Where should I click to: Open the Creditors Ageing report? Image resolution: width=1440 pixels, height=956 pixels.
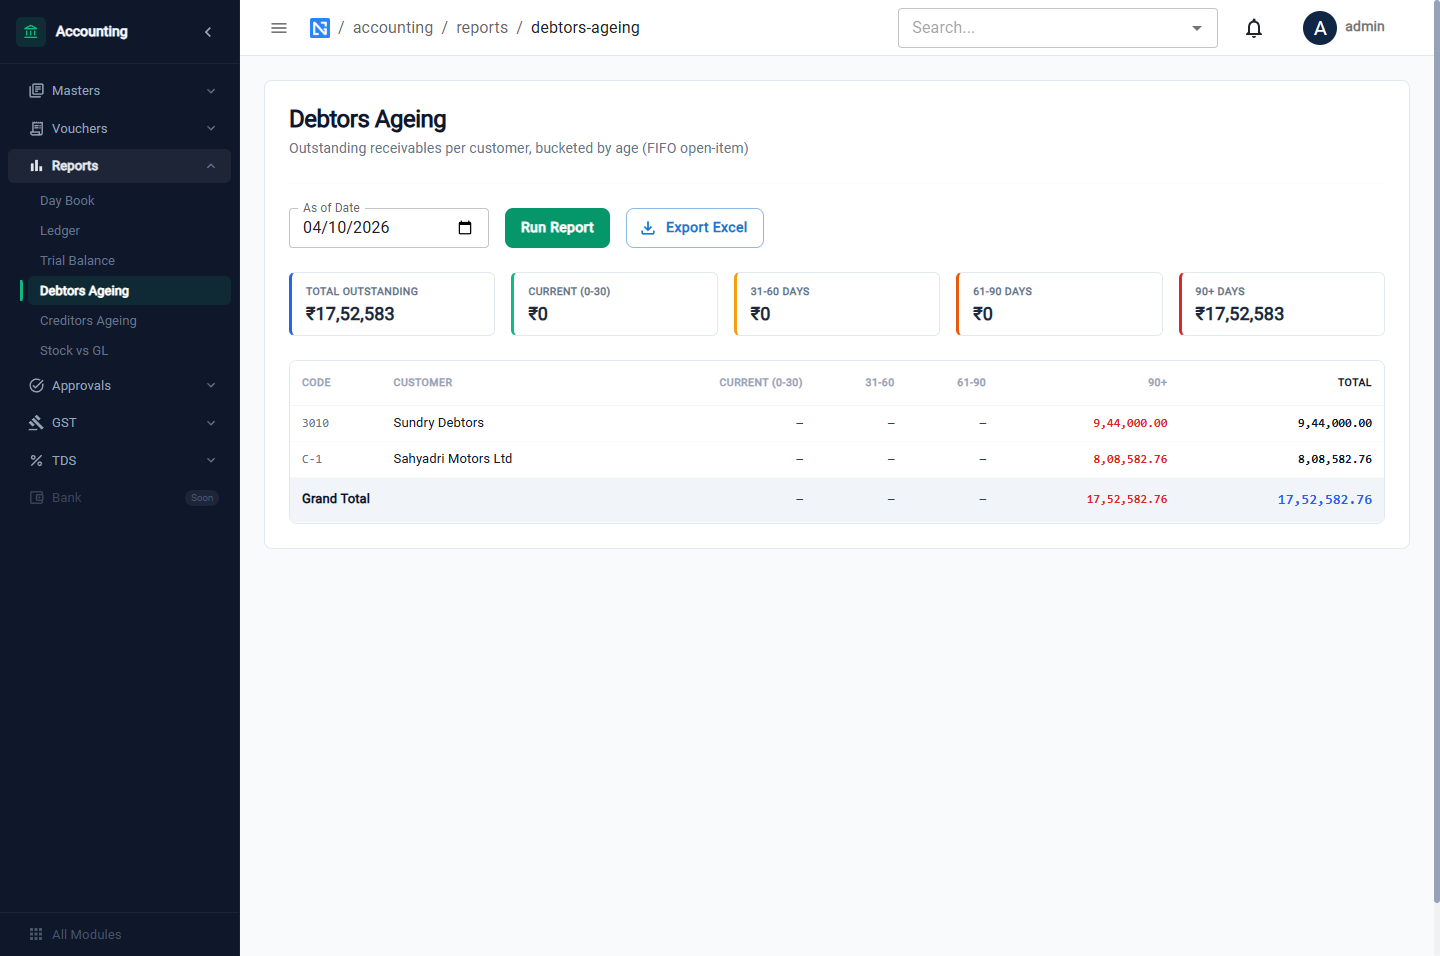pyautogui.click(x=88, y=321)
